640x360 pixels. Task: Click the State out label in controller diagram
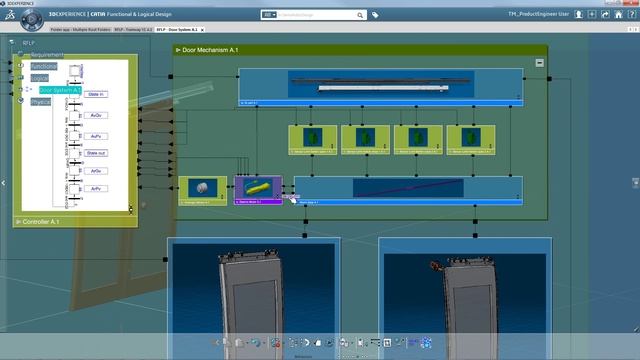pos(96,153)
